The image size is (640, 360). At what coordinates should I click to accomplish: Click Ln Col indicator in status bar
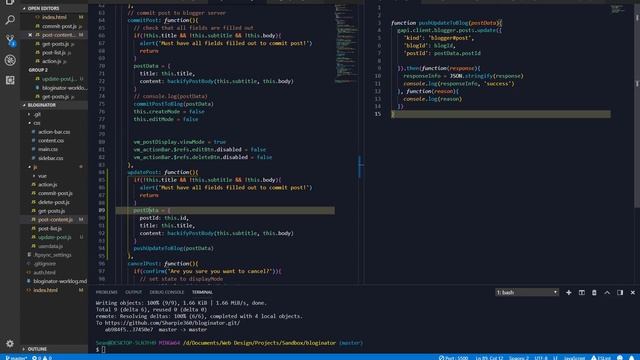[489, 358]
